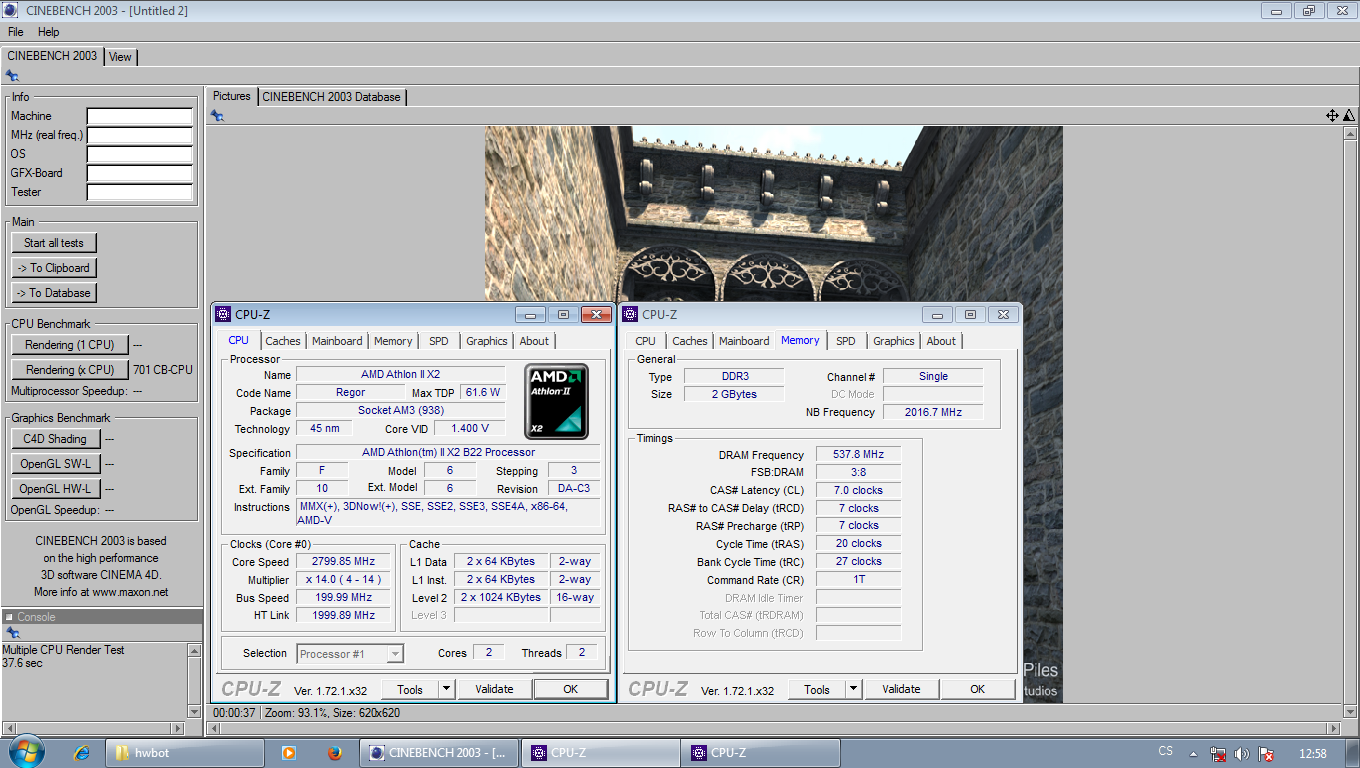Click the To Database button
Image resolution: width=1360 pixels, height=768 pixels.
[54, 293]
